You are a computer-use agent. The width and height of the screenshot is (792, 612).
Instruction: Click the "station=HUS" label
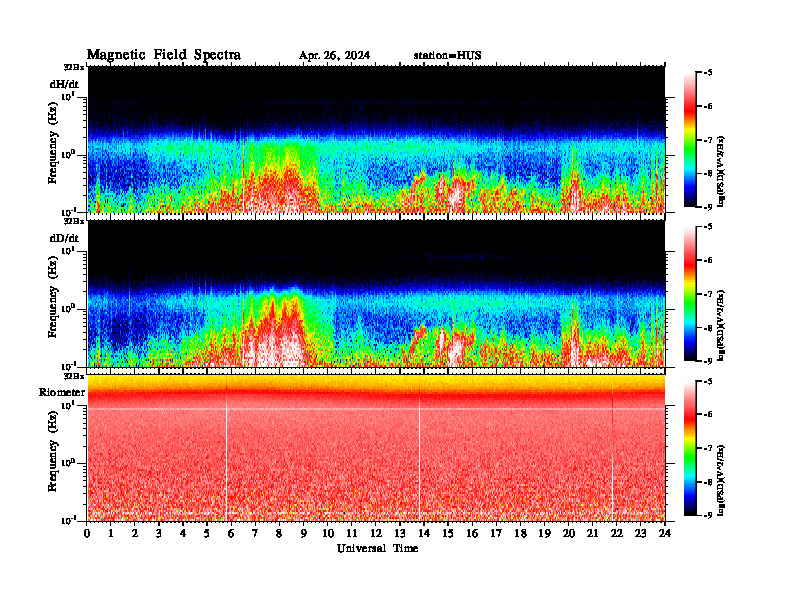tap(448, 56)
